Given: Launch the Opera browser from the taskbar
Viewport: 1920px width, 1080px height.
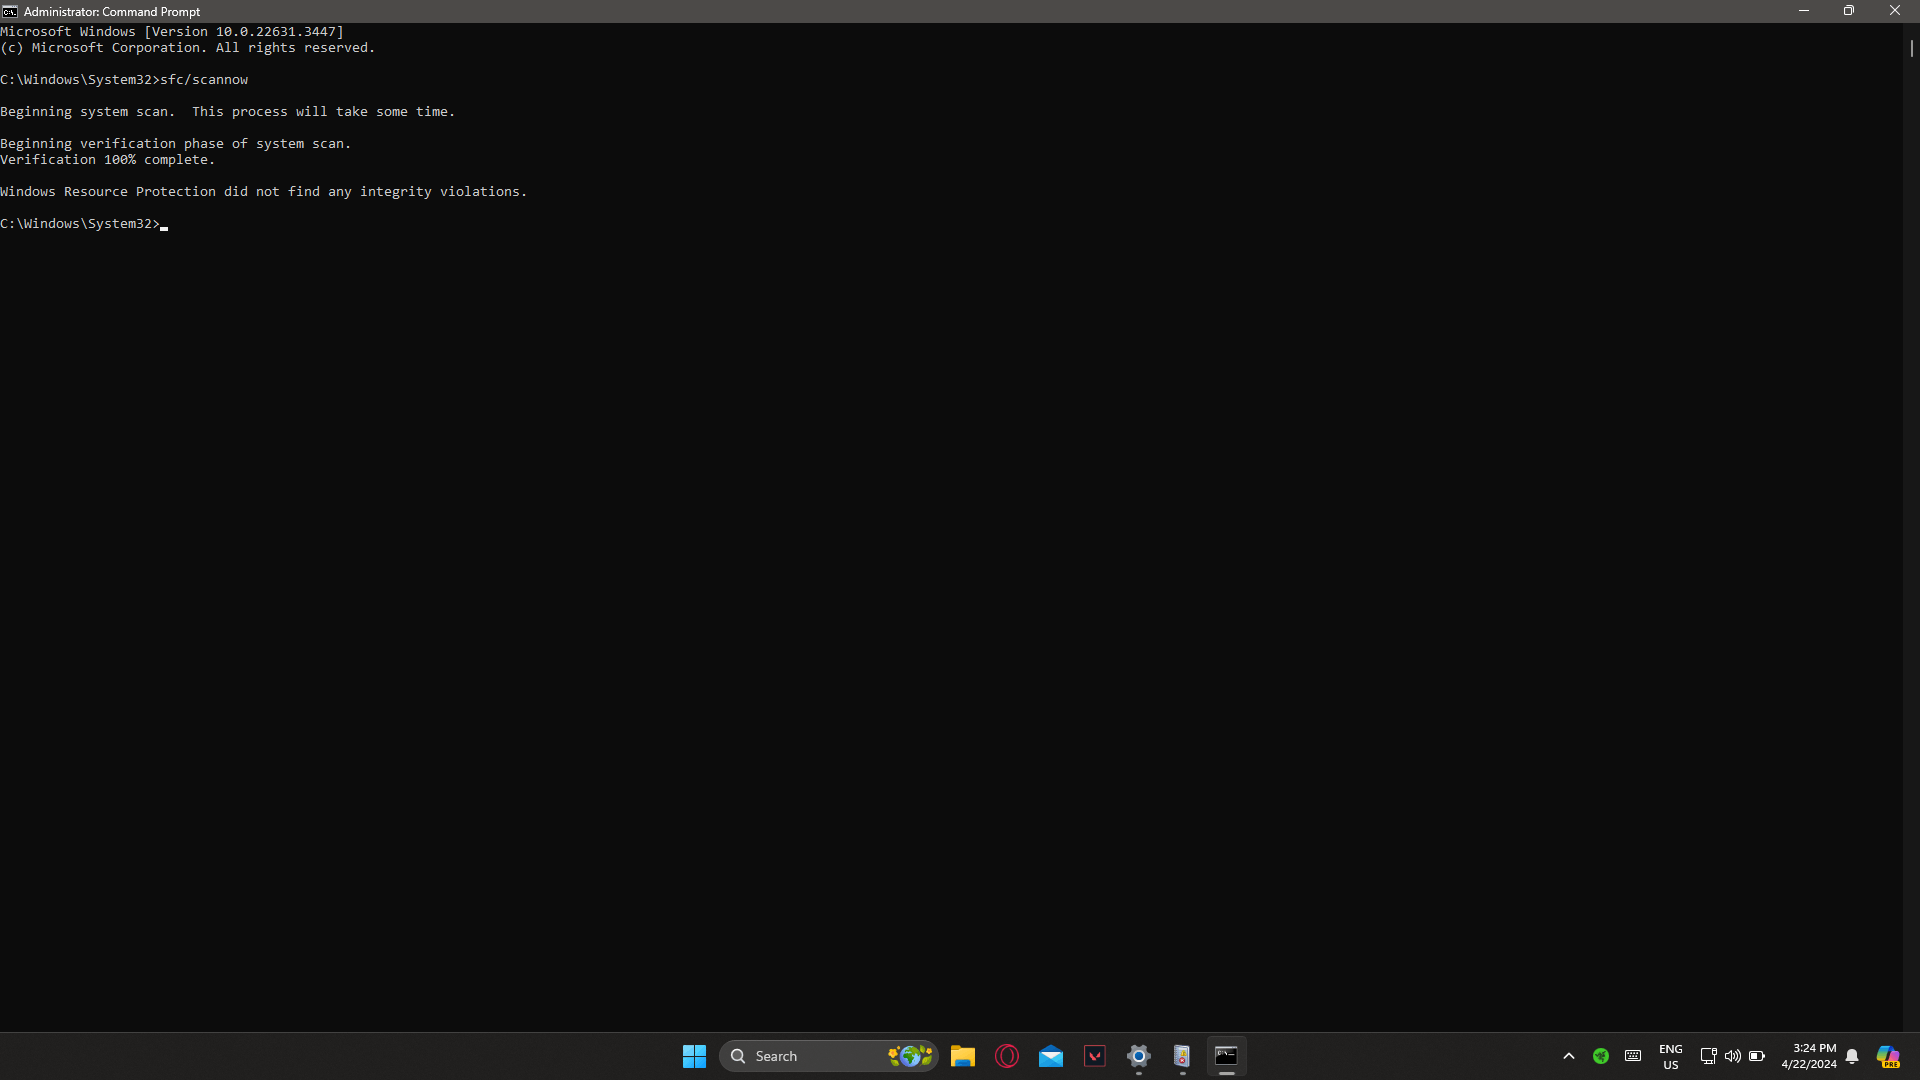Looking at the screenshot, I should point(1007,1056).
